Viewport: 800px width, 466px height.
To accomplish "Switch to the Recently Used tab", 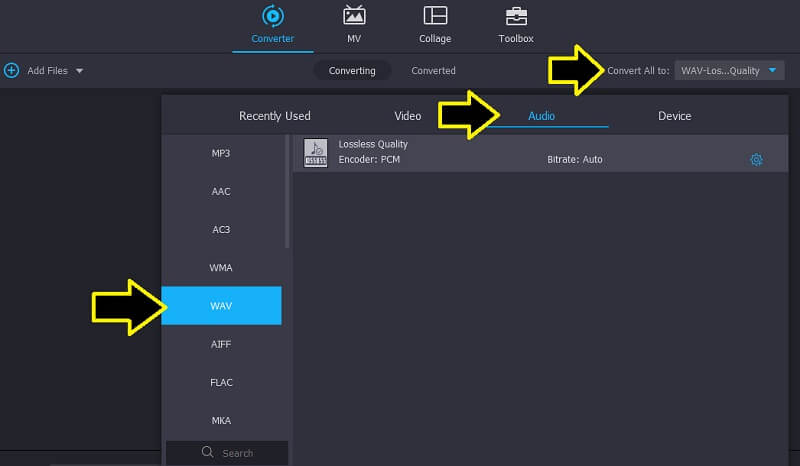I will point(274,116).
